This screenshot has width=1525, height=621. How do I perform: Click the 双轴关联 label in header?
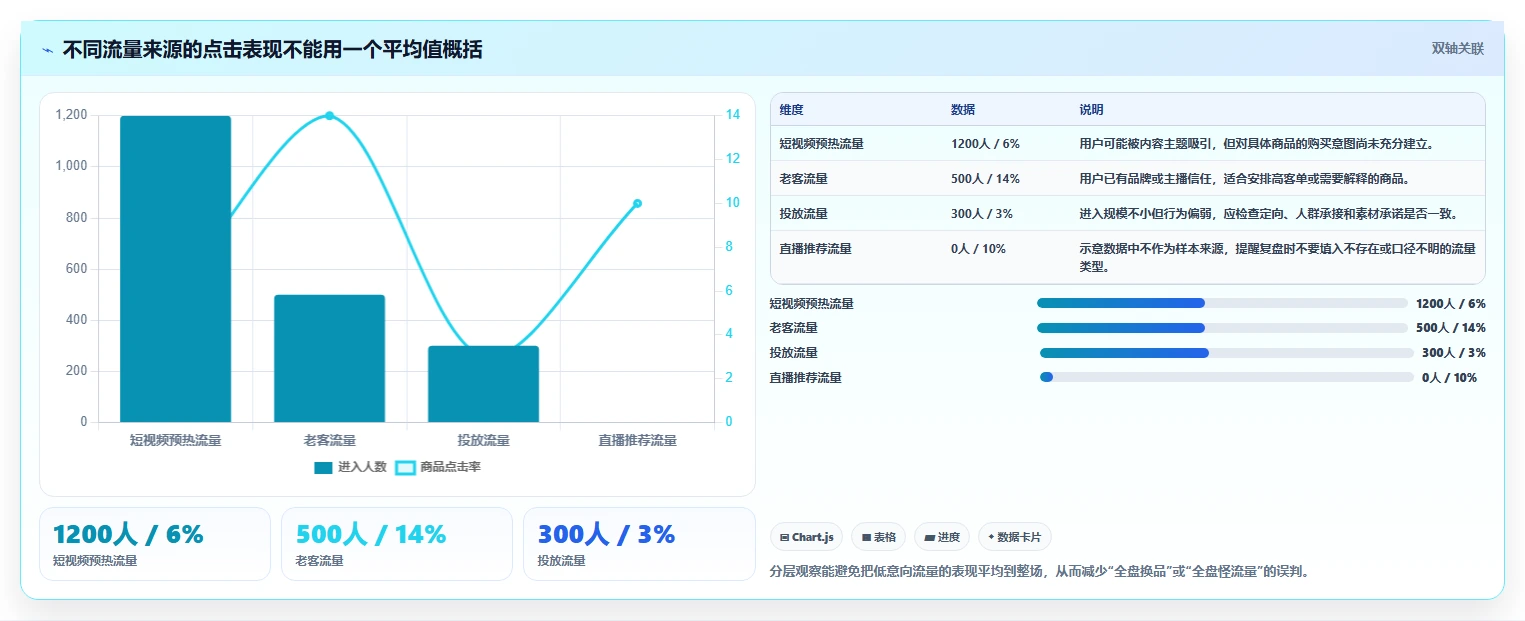point(1458,48)
